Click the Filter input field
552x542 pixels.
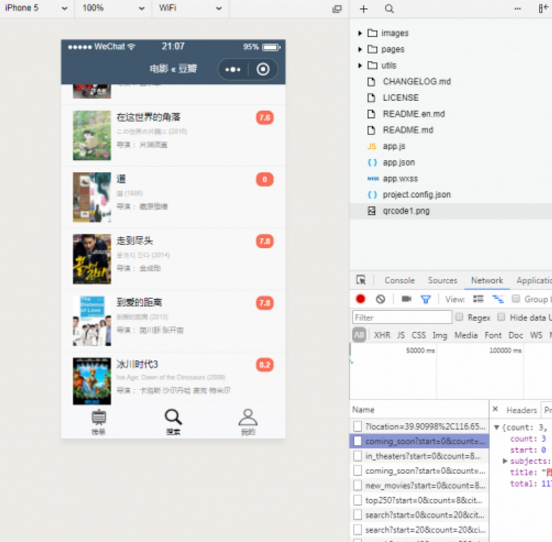pos(402,317)
